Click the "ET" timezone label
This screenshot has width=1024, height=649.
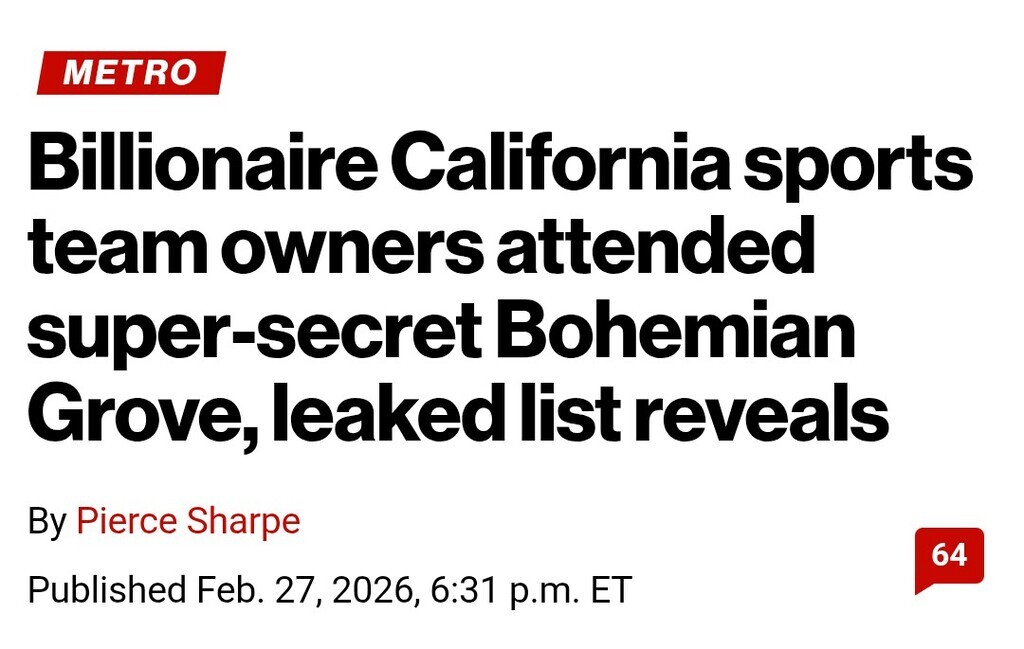(611, 589)
